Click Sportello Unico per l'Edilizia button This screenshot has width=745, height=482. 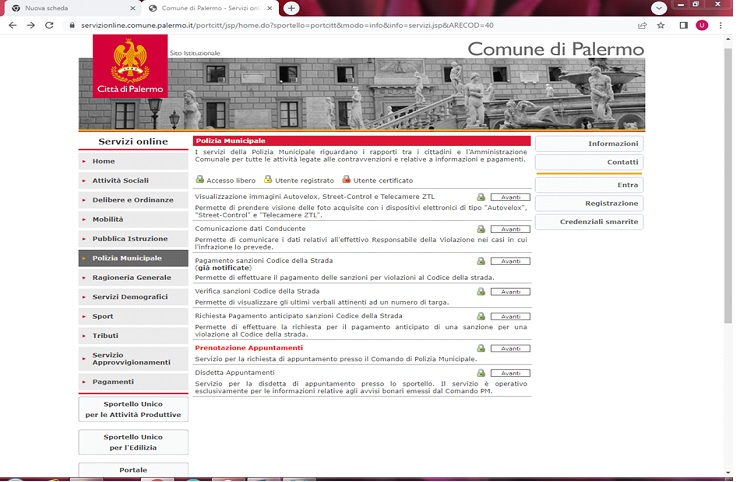[x=133, y=442]
